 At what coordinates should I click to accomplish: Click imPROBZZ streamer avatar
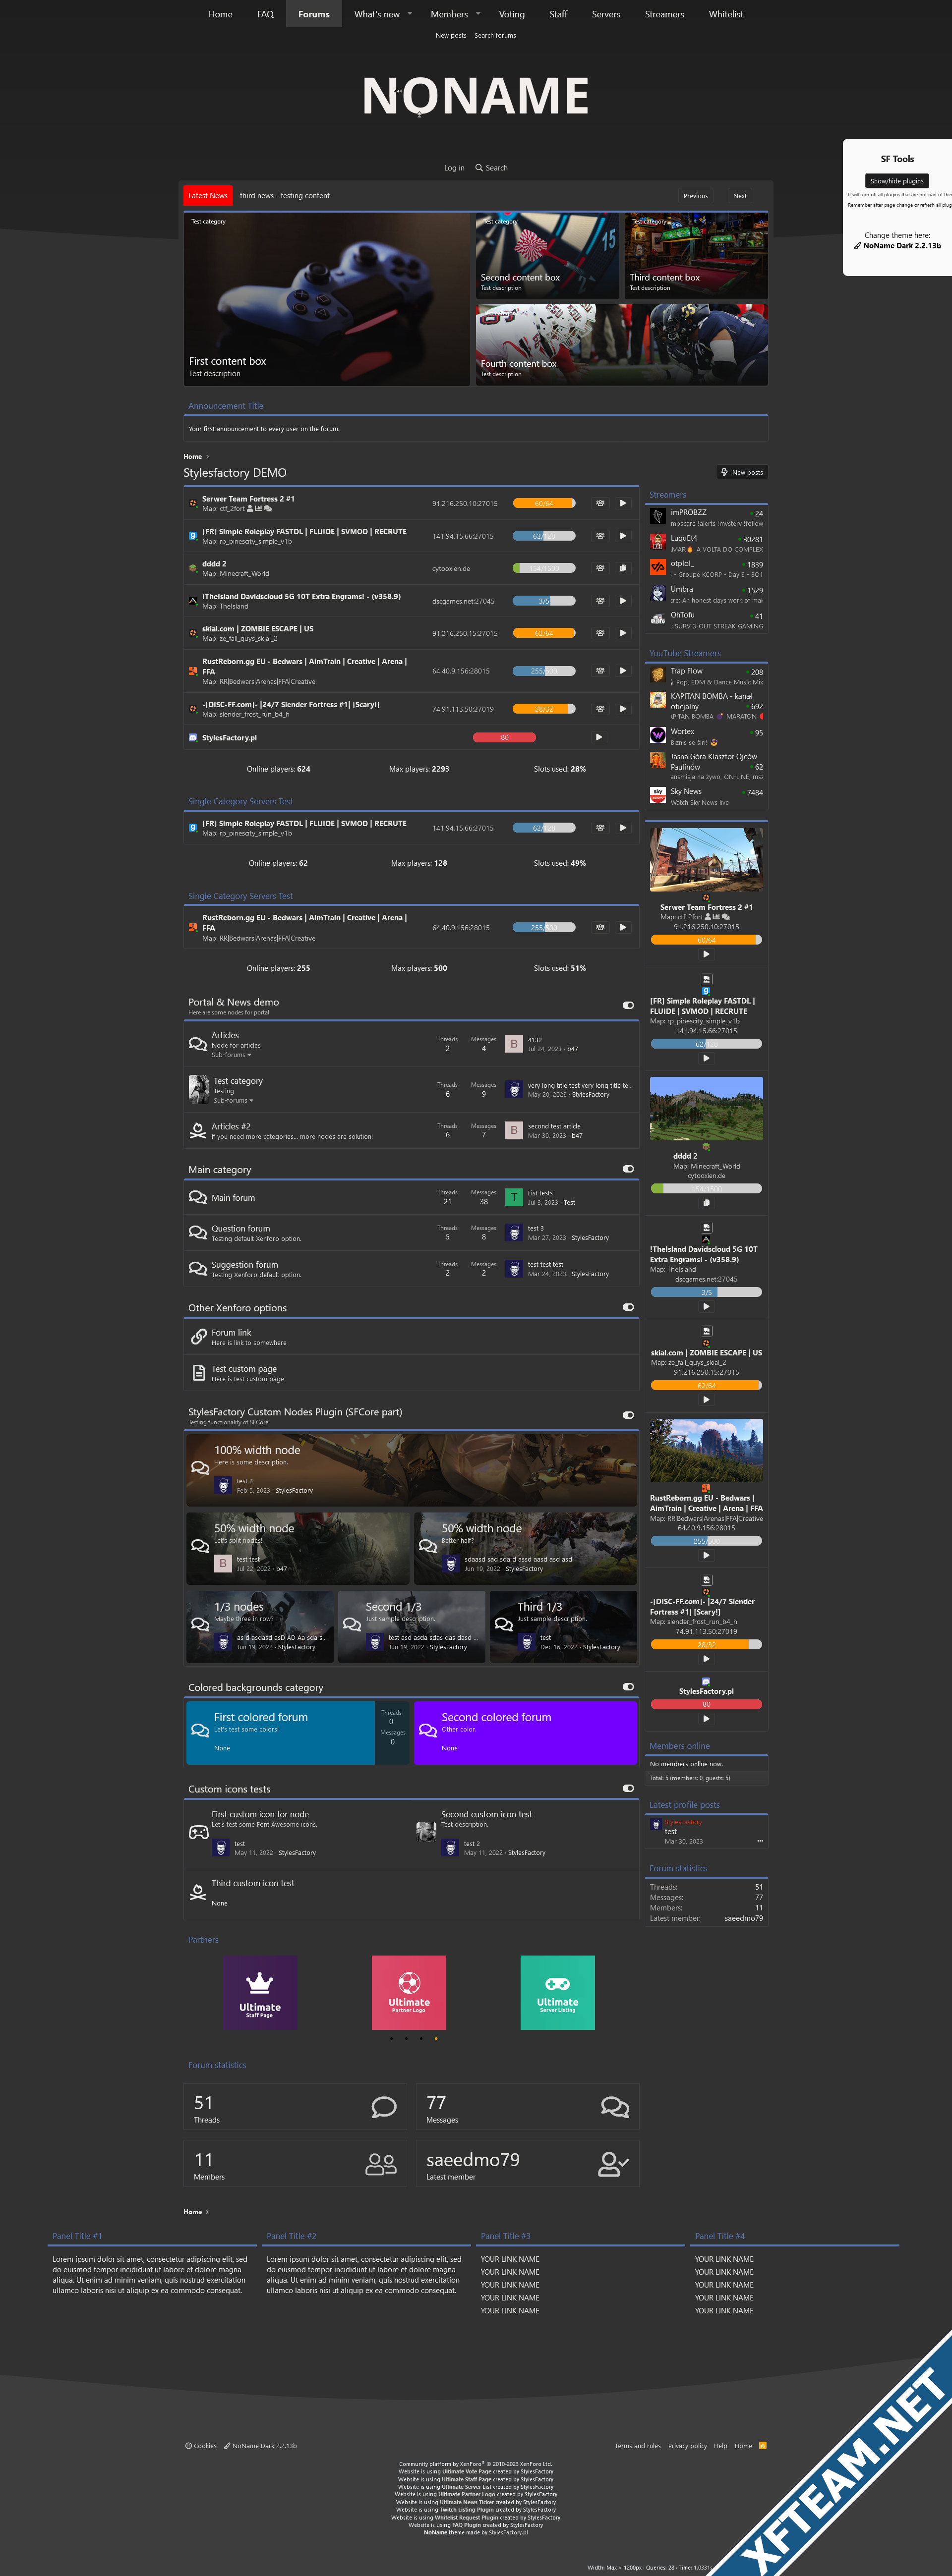pos(657,516)
